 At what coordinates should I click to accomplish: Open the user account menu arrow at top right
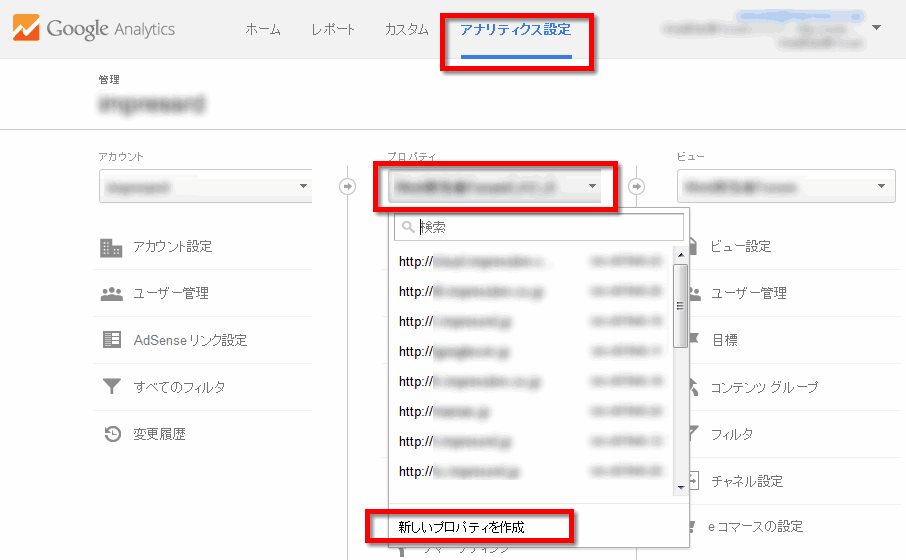[x=877, y=27]
